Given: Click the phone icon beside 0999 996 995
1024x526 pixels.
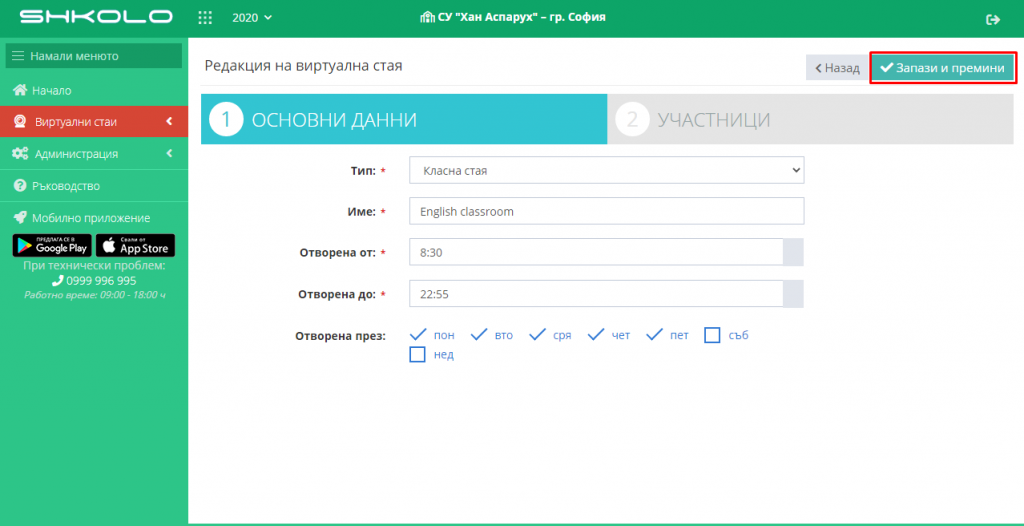Looking at the screenshot, I should (57, 281).
